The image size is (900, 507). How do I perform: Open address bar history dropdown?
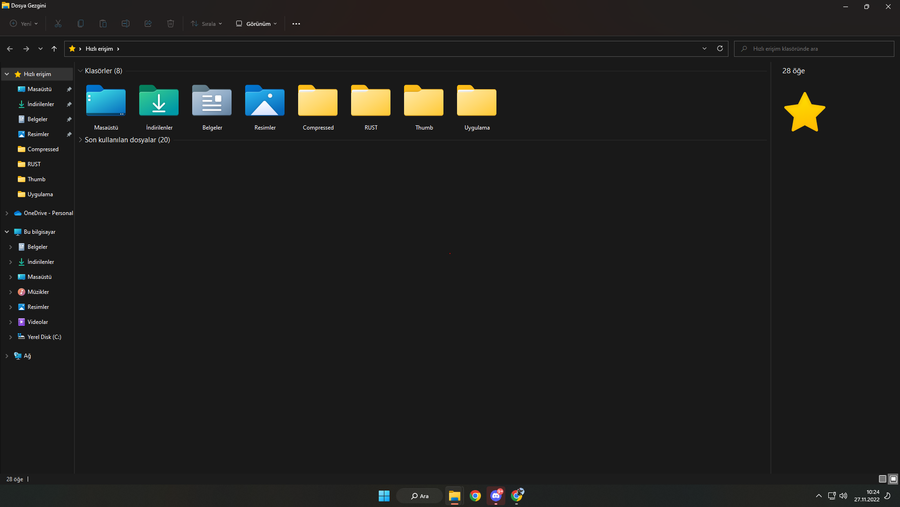click(704, 48)
